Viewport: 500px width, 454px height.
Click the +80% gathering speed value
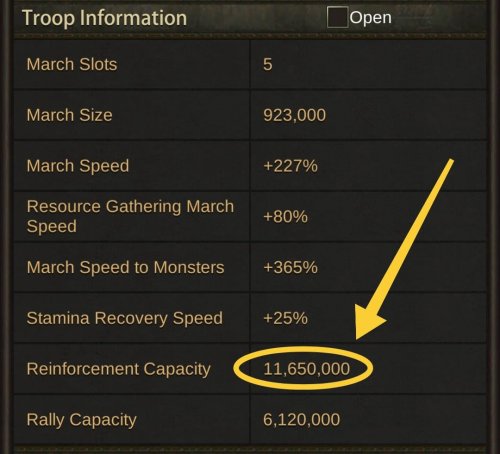[x=285, y=217]
